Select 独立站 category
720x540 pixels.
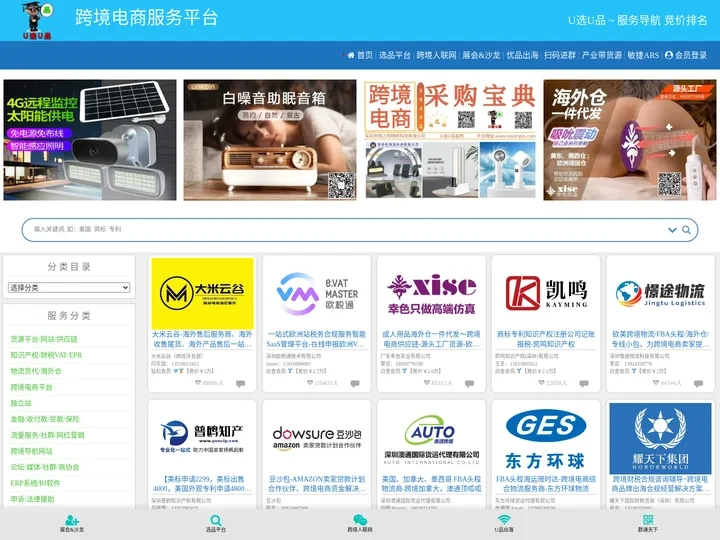[x=21, y=403]
